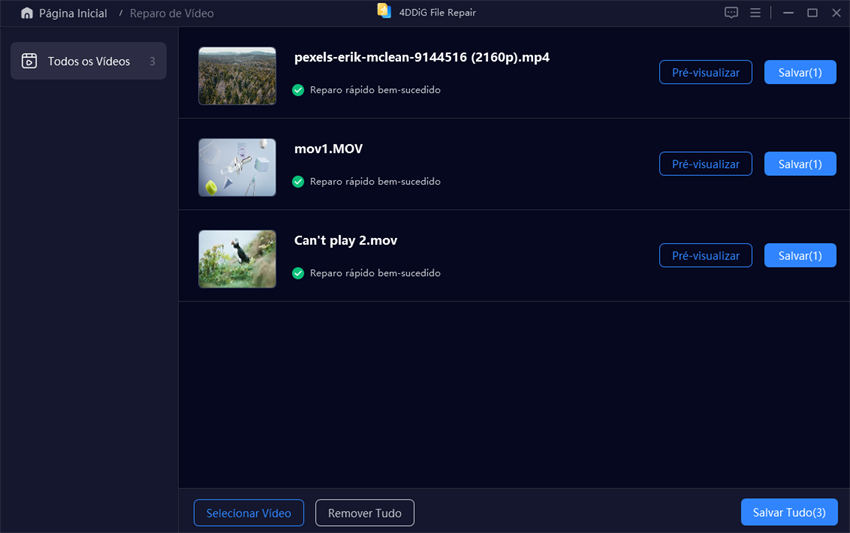Open the feedback chat icon in title bar
This screenshot has width=850, height=533.
731,12
